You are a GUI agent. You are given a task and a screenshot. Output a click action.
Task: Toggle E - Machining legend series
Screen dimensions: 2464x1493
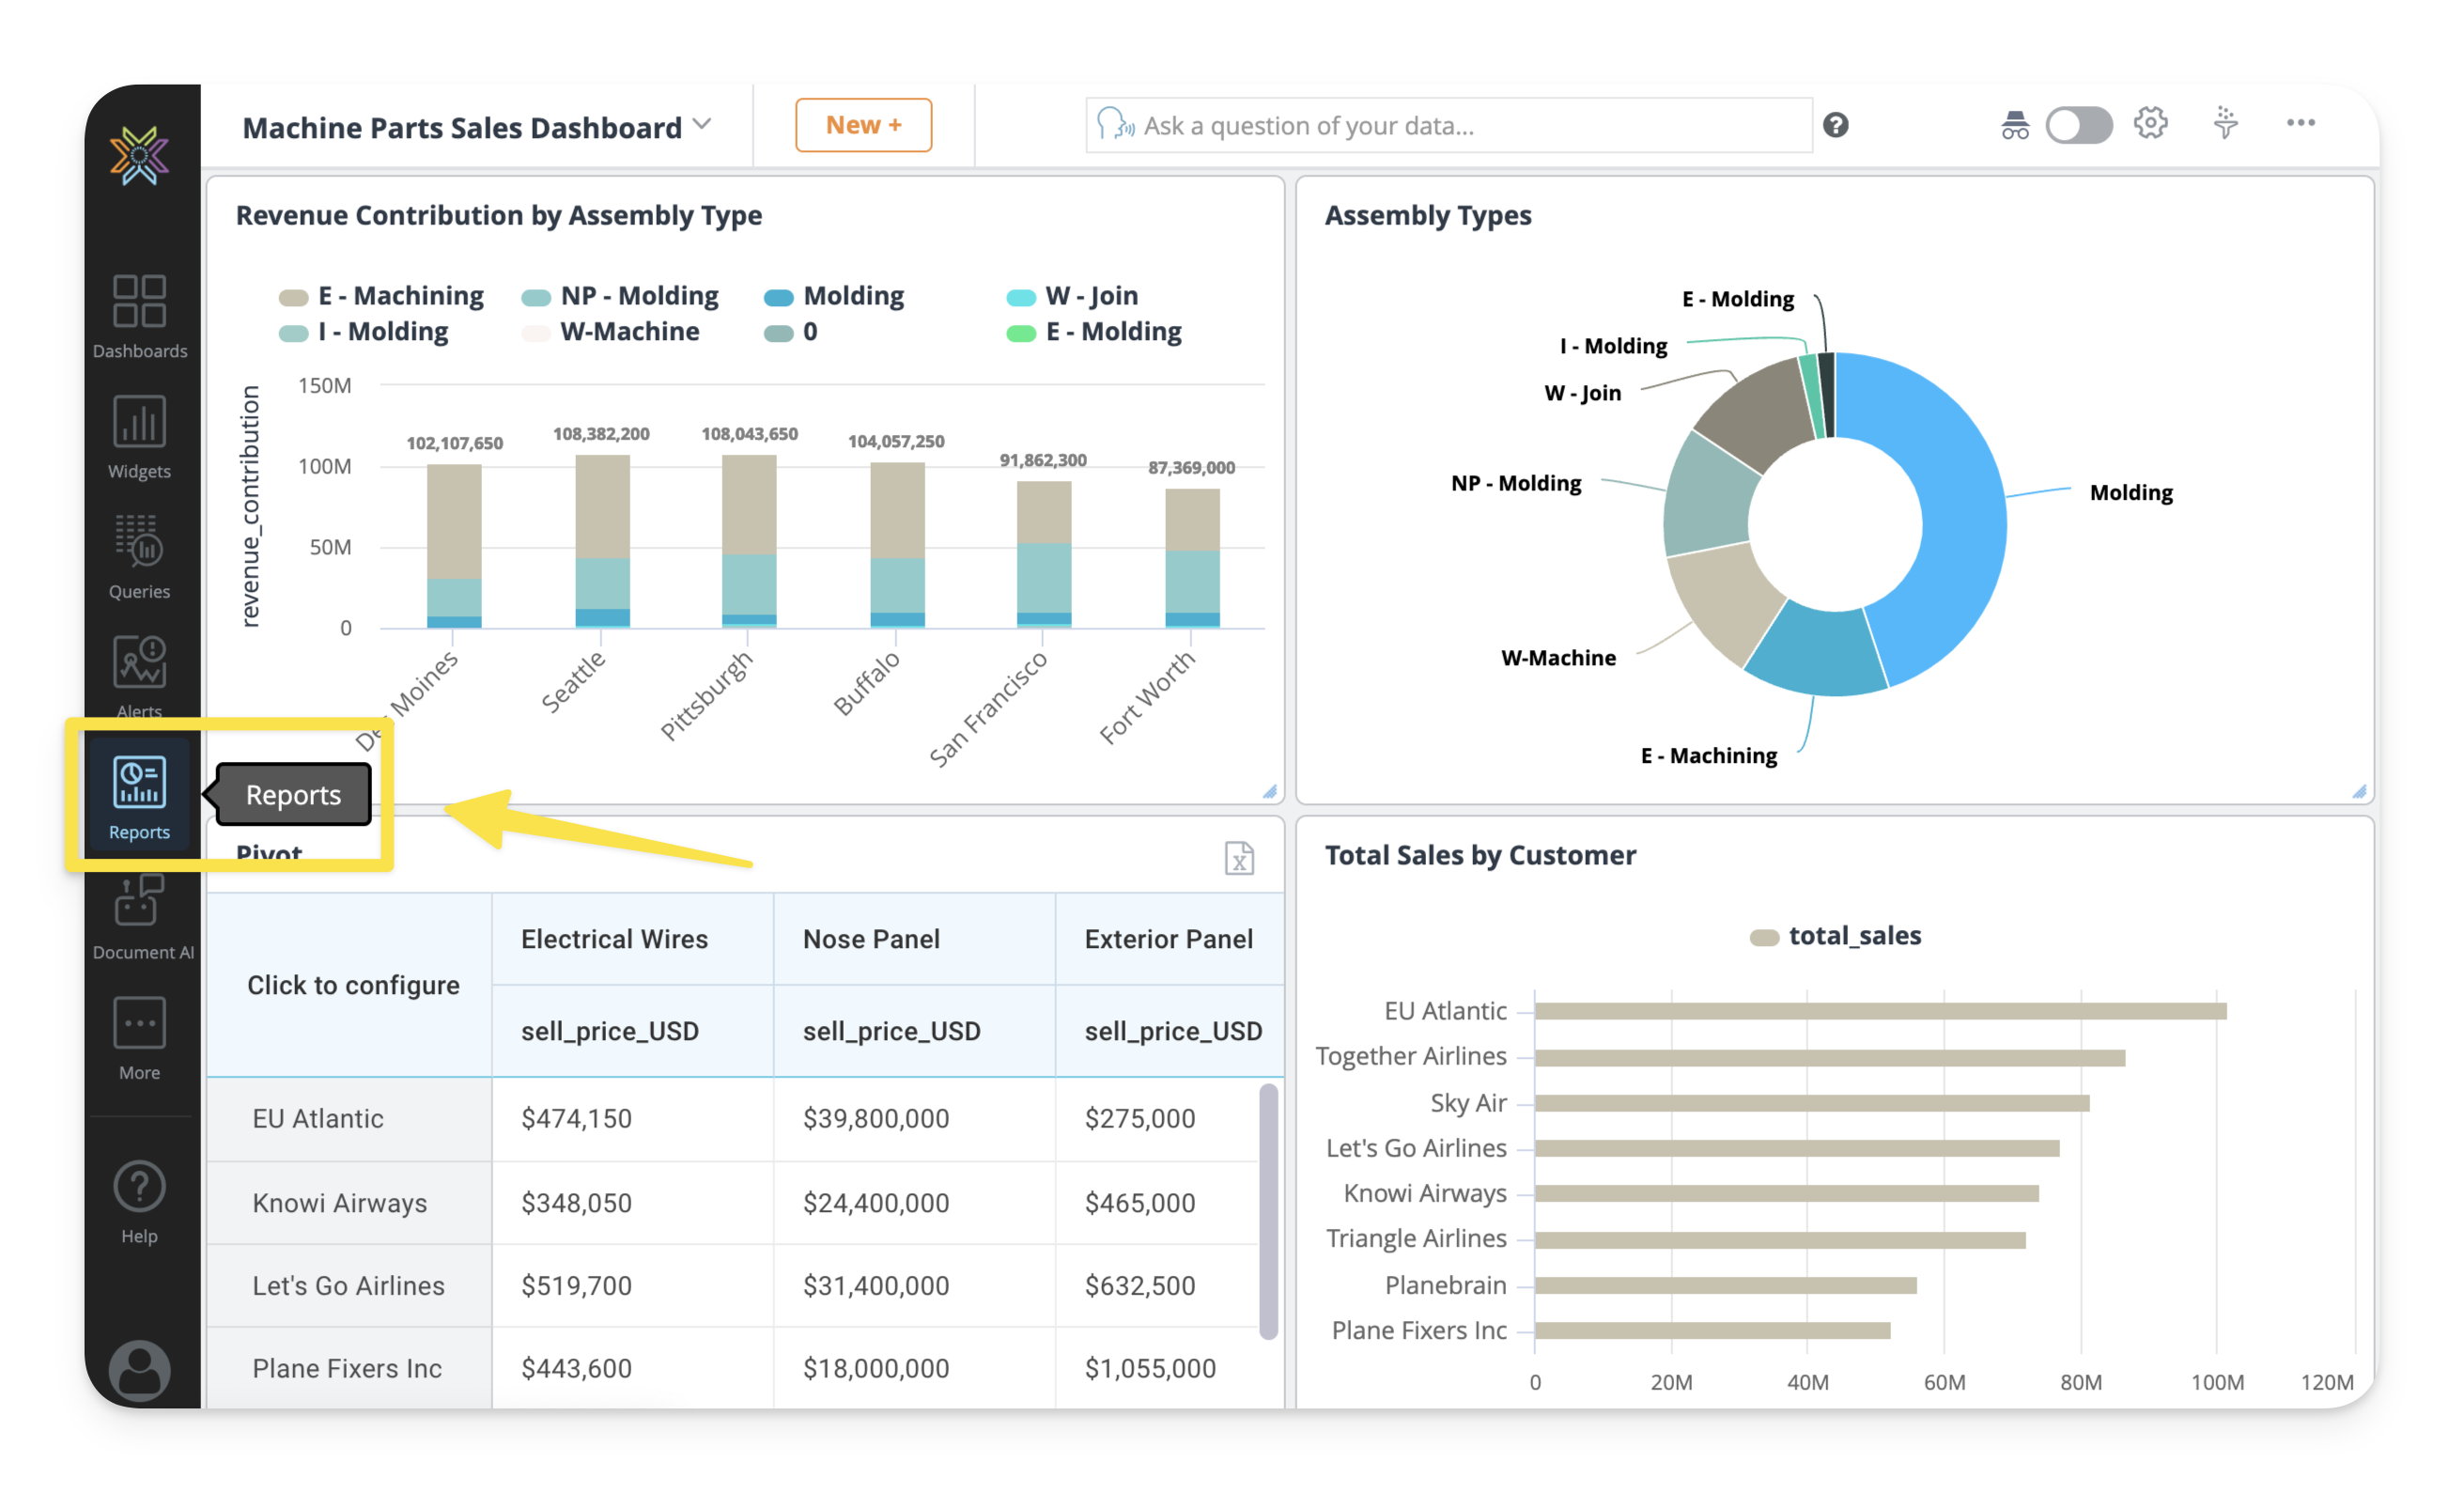pyautogui.click(x=400, y=296)
